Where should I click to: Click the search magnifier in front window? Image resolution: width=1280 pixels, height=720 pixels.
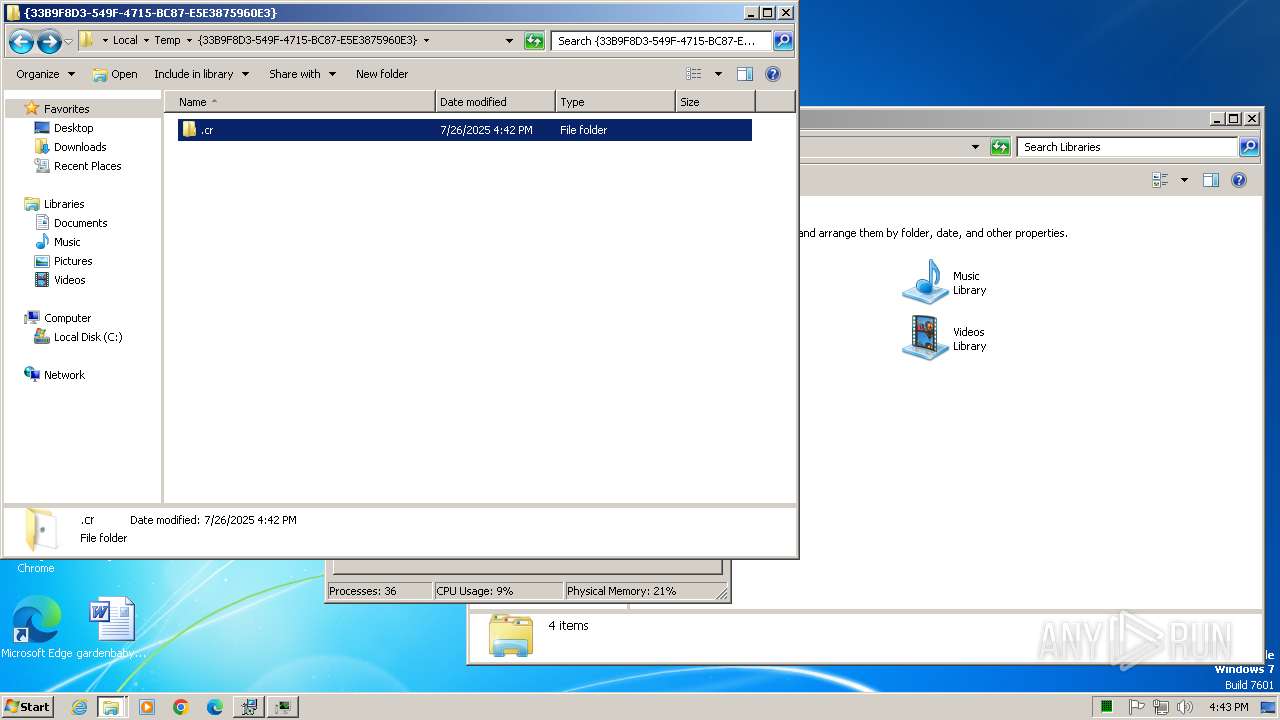pyautogui.click(x=783, y=41)
